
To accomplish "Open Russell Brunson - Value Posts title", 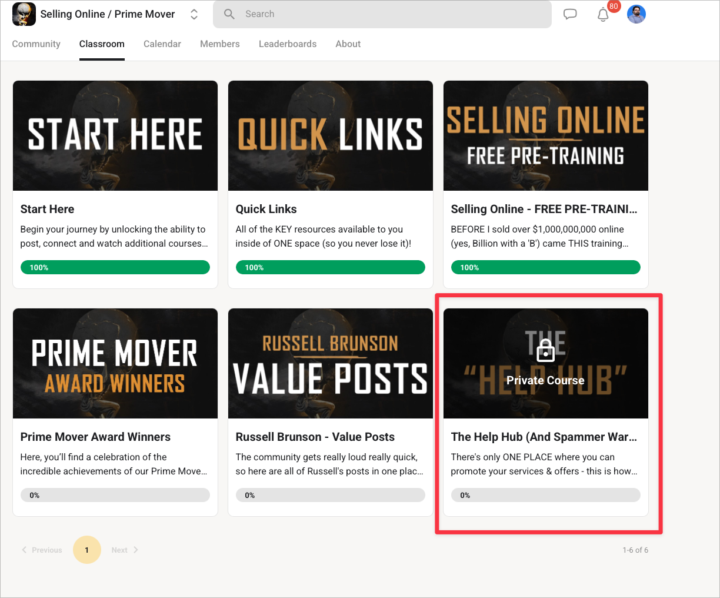I will [315, 437].
